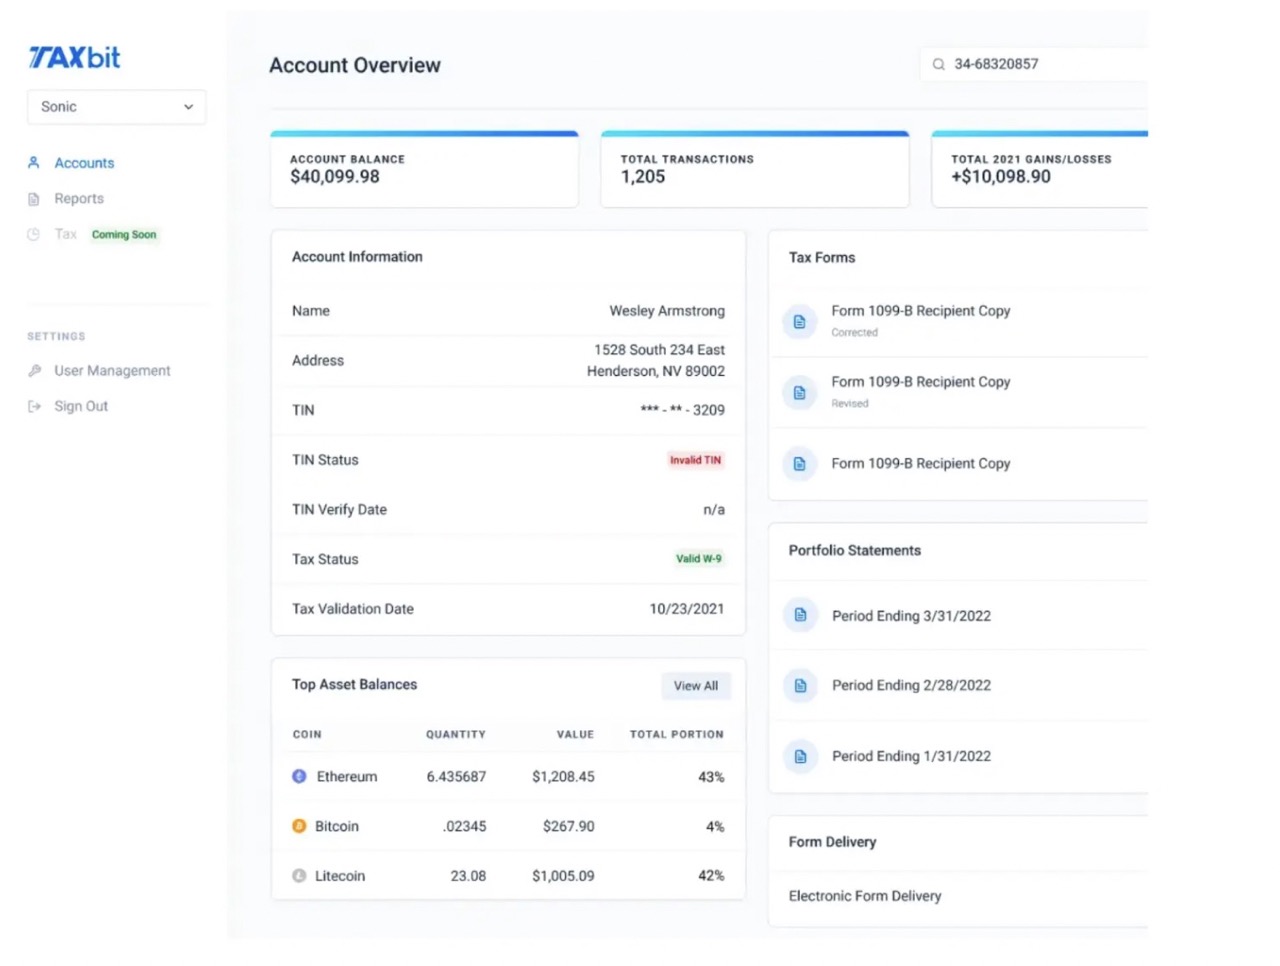Click the Valid W-9 status badge
Image resolution: width=1280 pixels, height=966 pixels.
[698, 558]
